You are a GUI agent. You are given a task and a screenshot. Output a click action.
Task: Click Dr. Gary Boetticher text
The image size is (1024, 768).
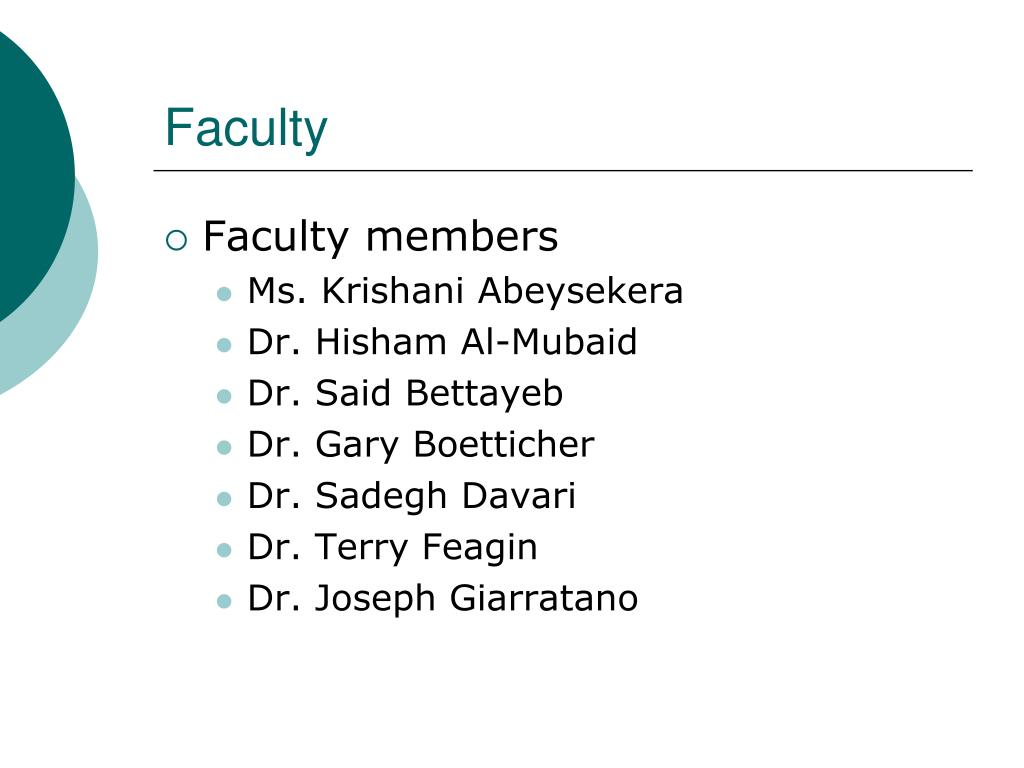[421, 445]
